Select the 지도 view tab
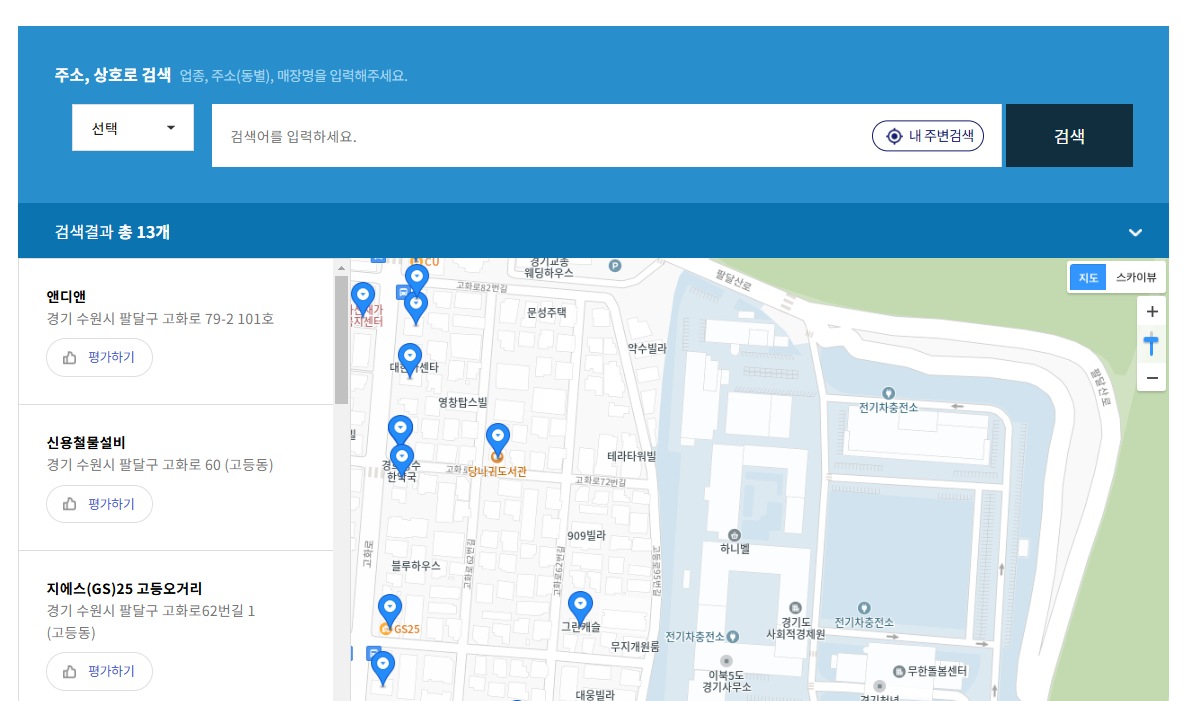Viewport: 1189px width, 701px height. click(x=1088, y=277)
